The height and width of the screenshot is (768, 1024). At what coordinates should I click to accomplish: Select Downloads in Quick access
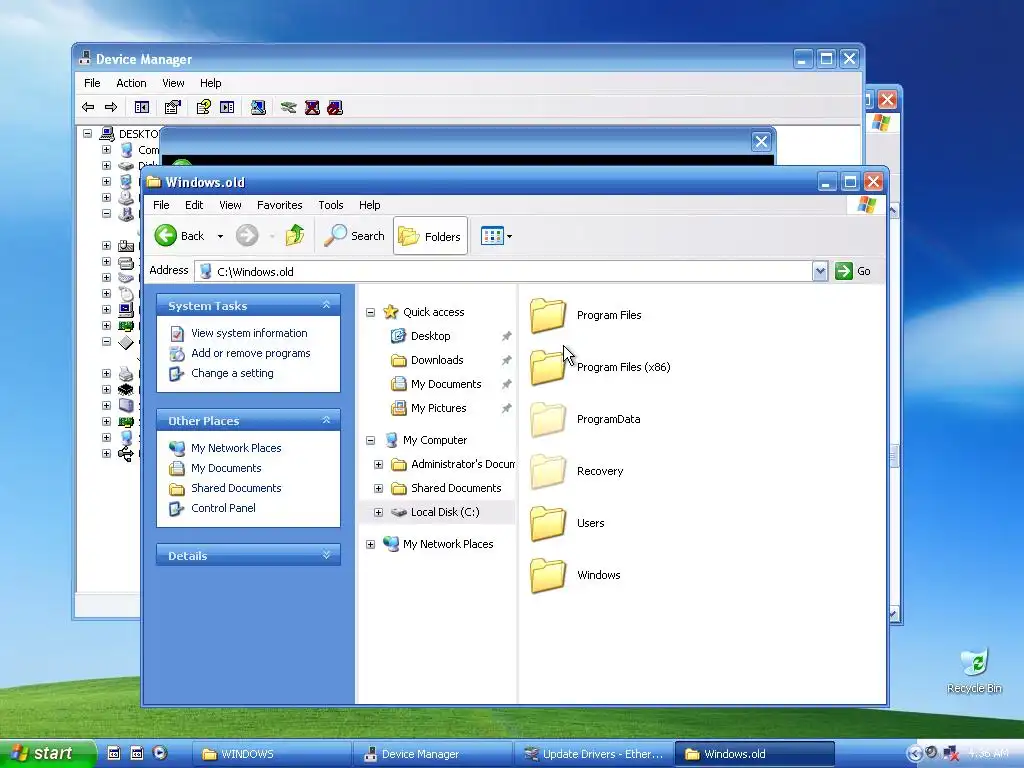point(437,360)
